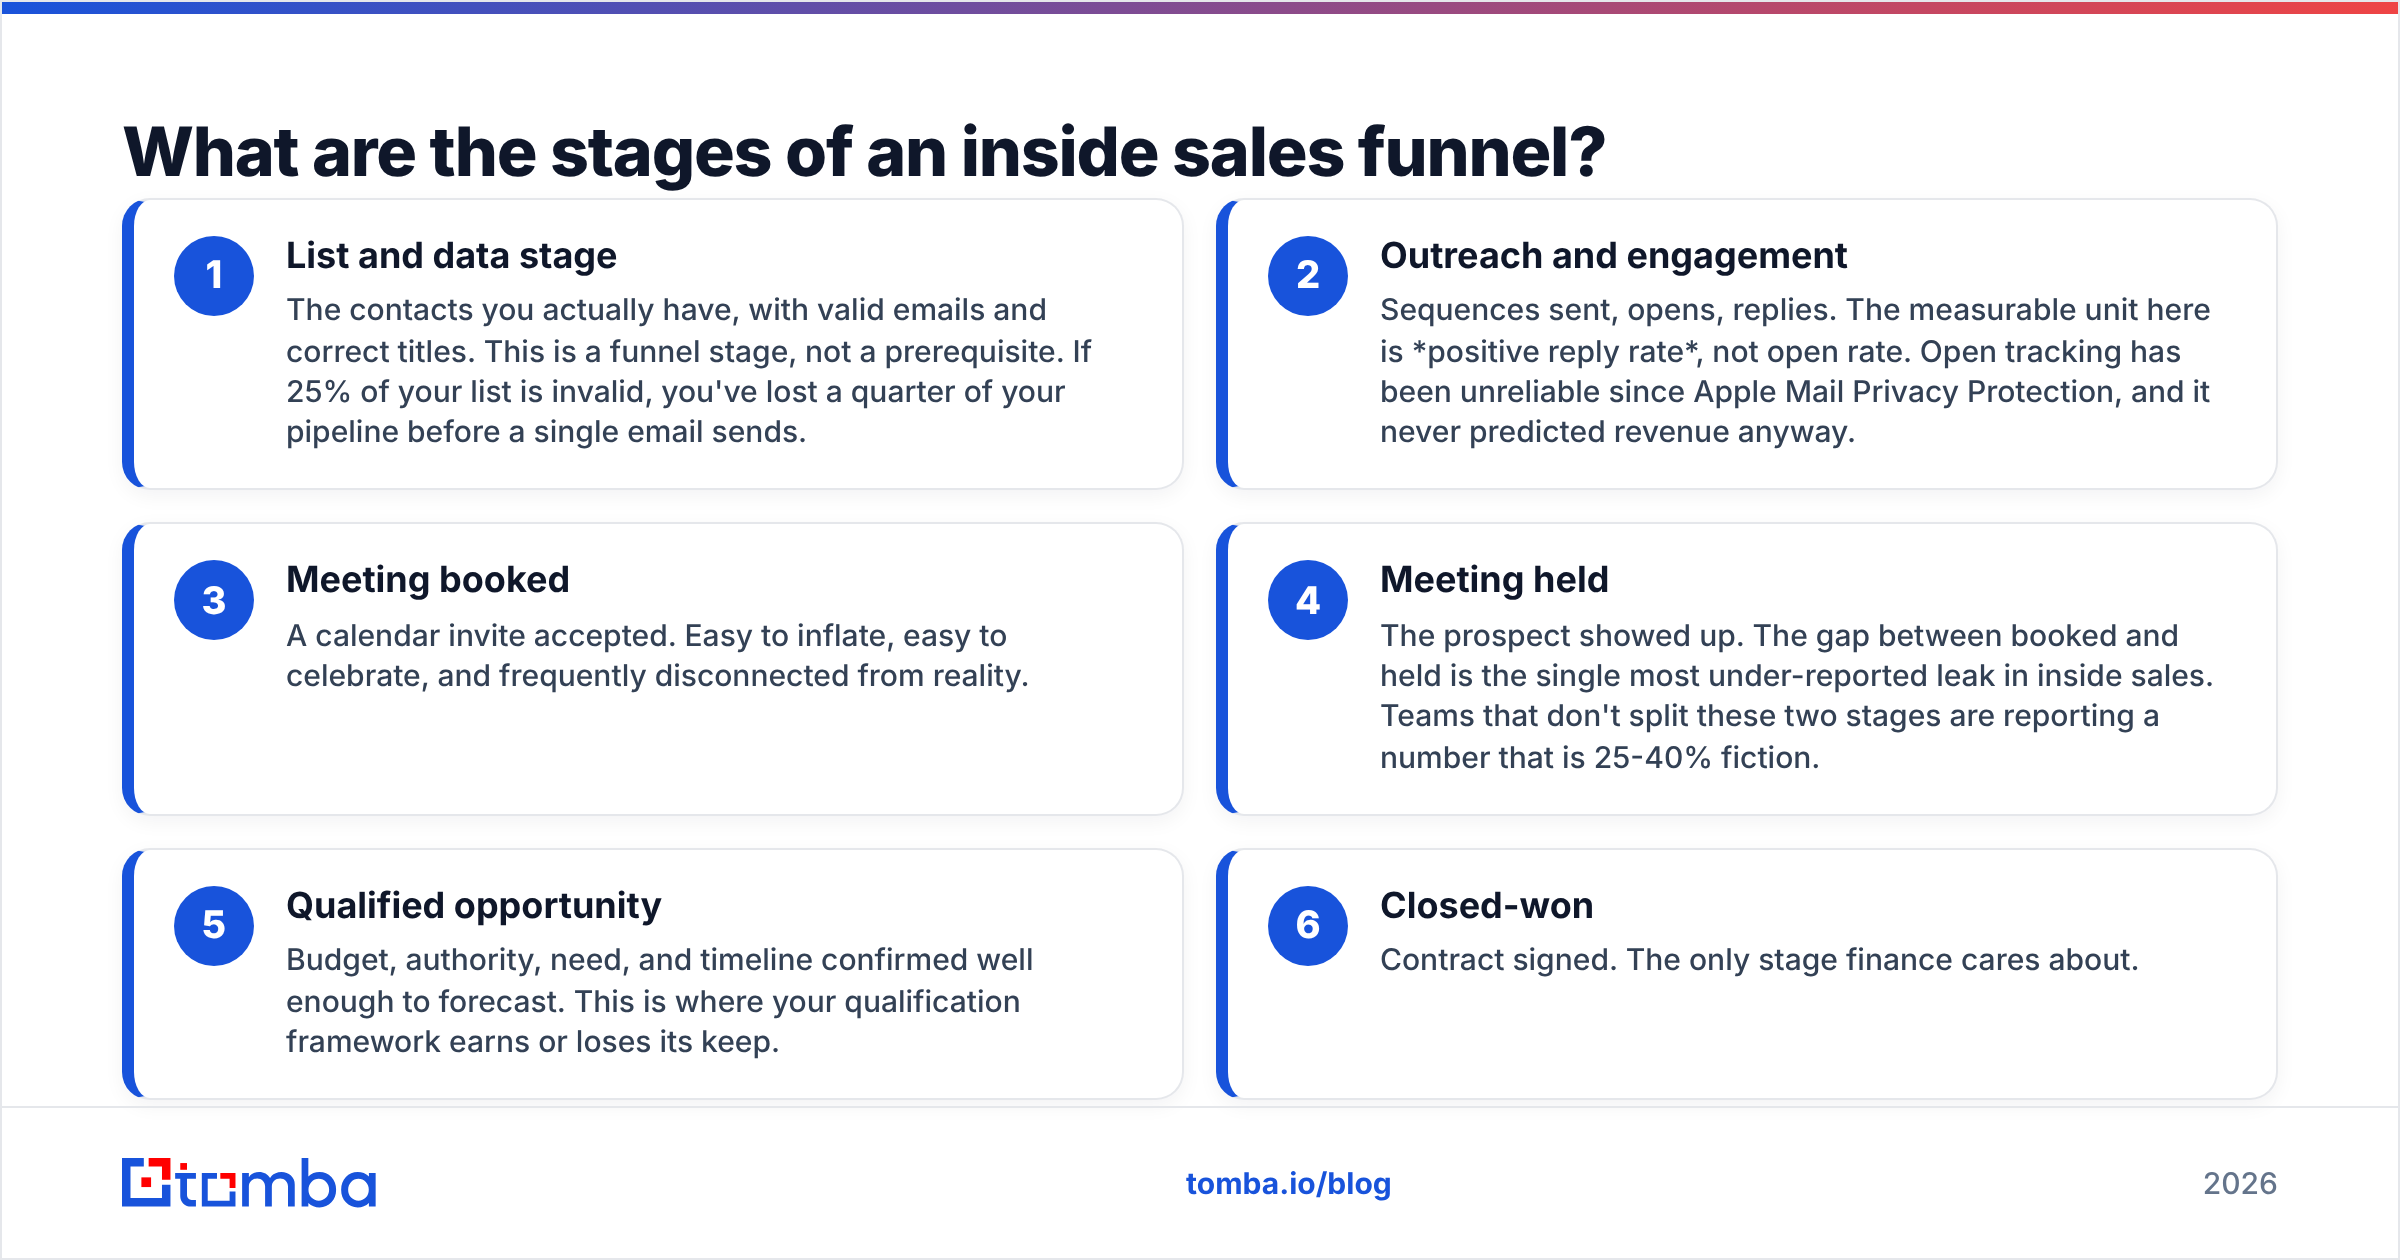
Task: Click 'The prospect showed up' description
Action: pos(1797,696)
